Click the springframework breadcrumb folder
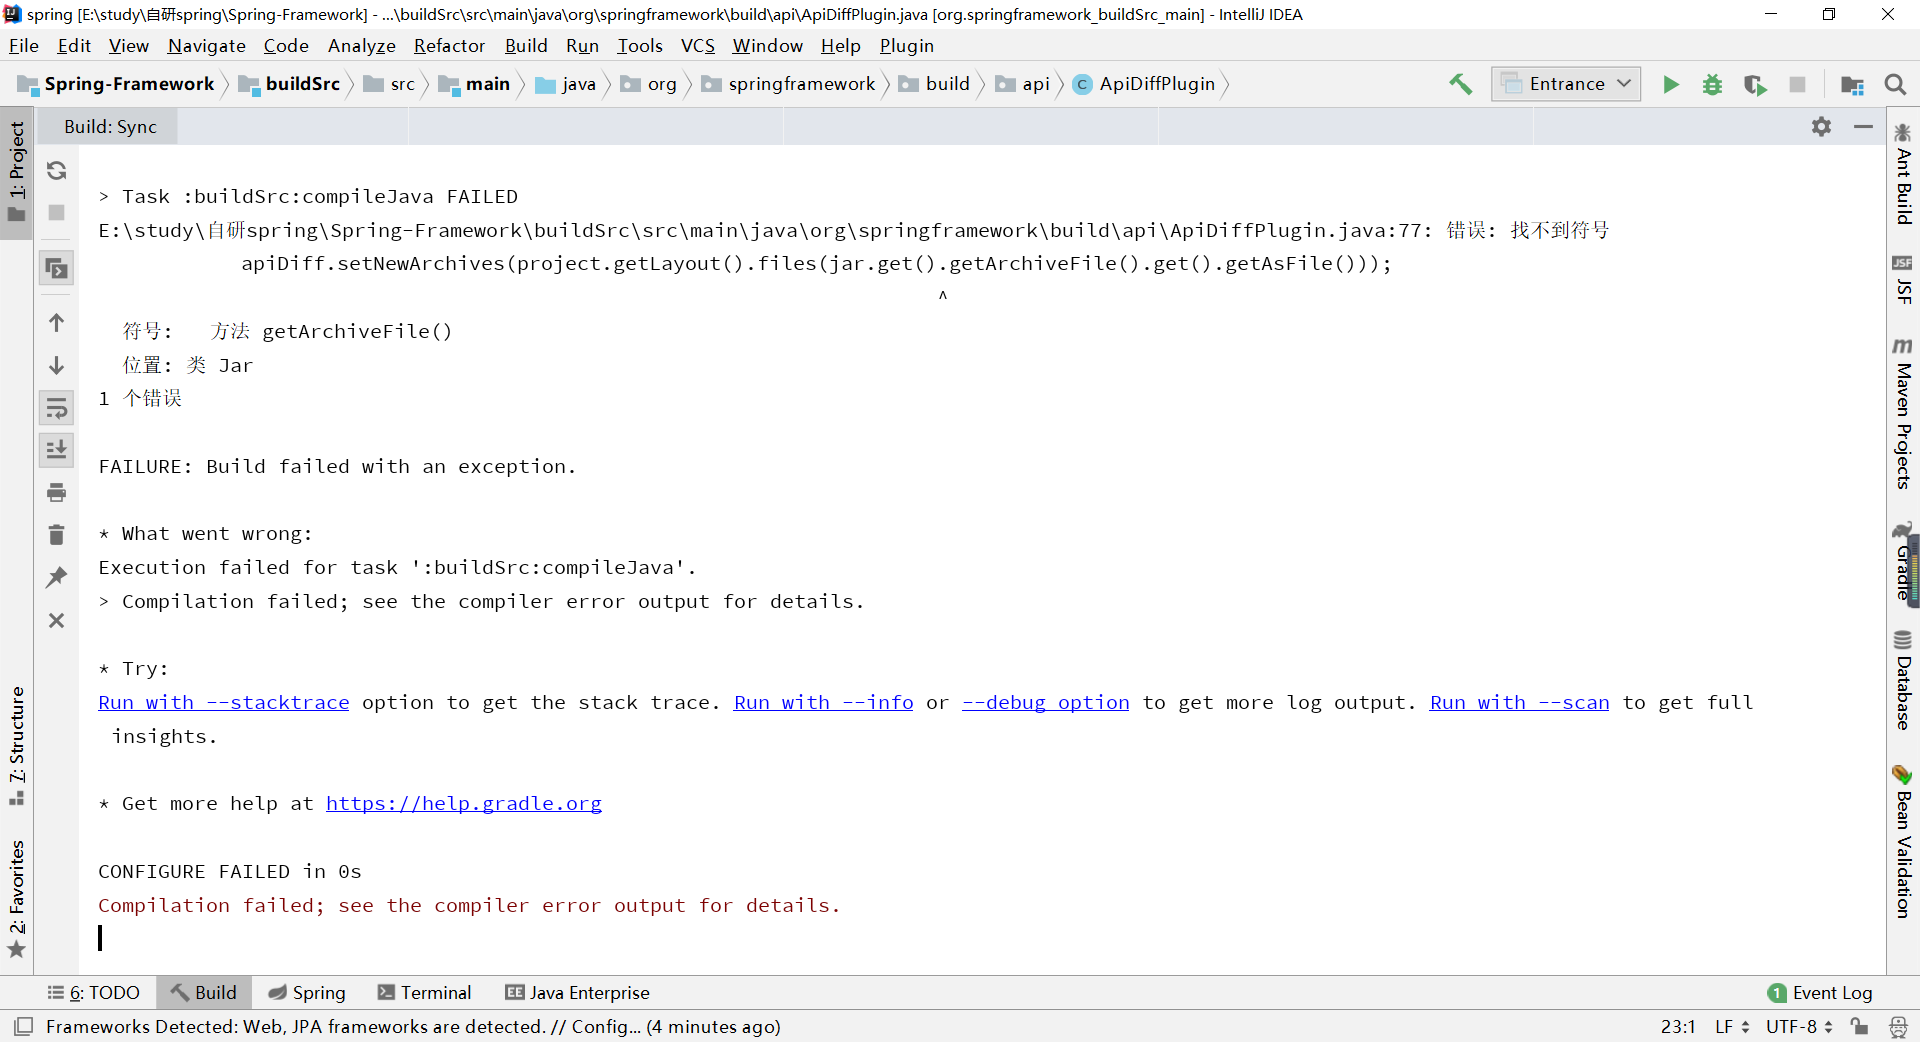Viewport: 1920px width, 1042px height. (788, 84)
